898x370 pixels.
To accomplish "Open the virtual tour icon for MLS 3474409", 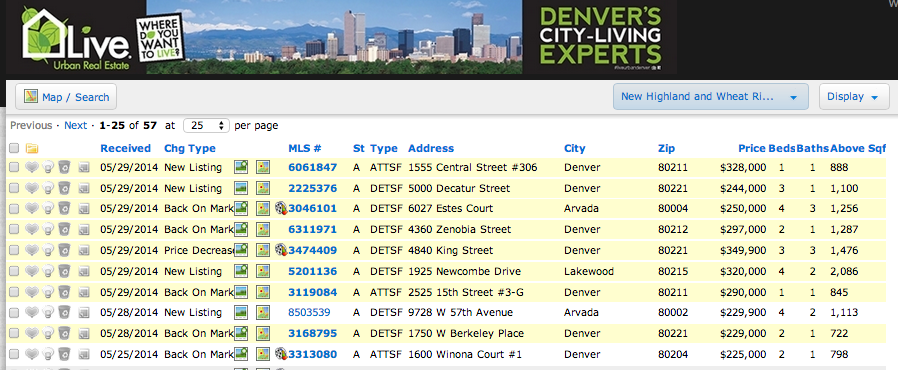I will [x=281, y=250].
